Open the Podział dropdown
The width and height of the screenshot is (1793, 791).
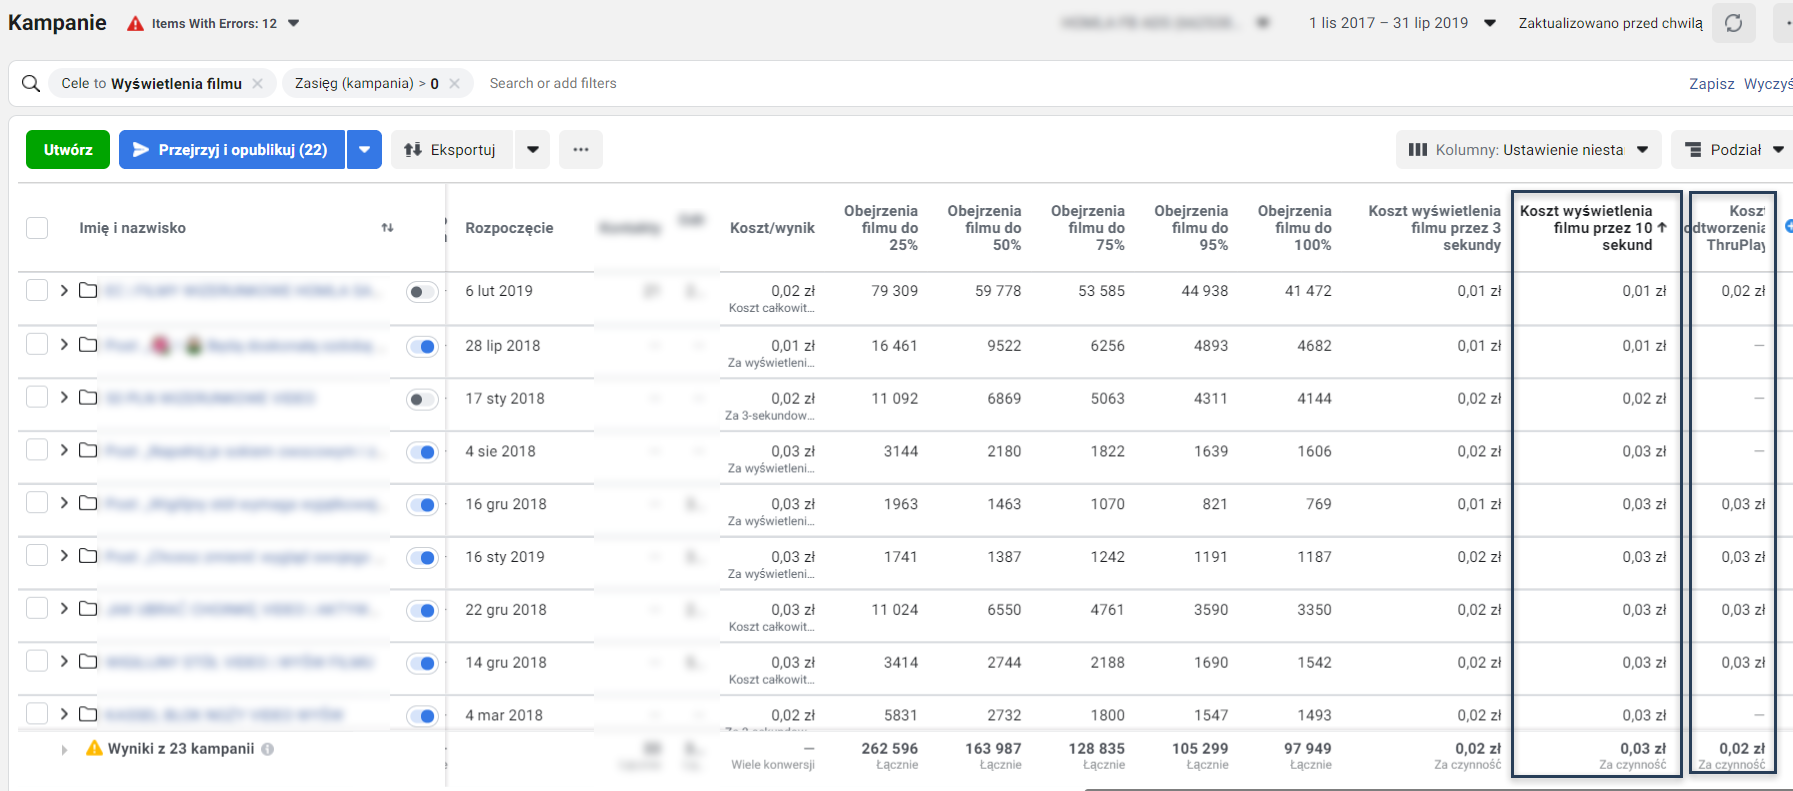click(1733, 149)
